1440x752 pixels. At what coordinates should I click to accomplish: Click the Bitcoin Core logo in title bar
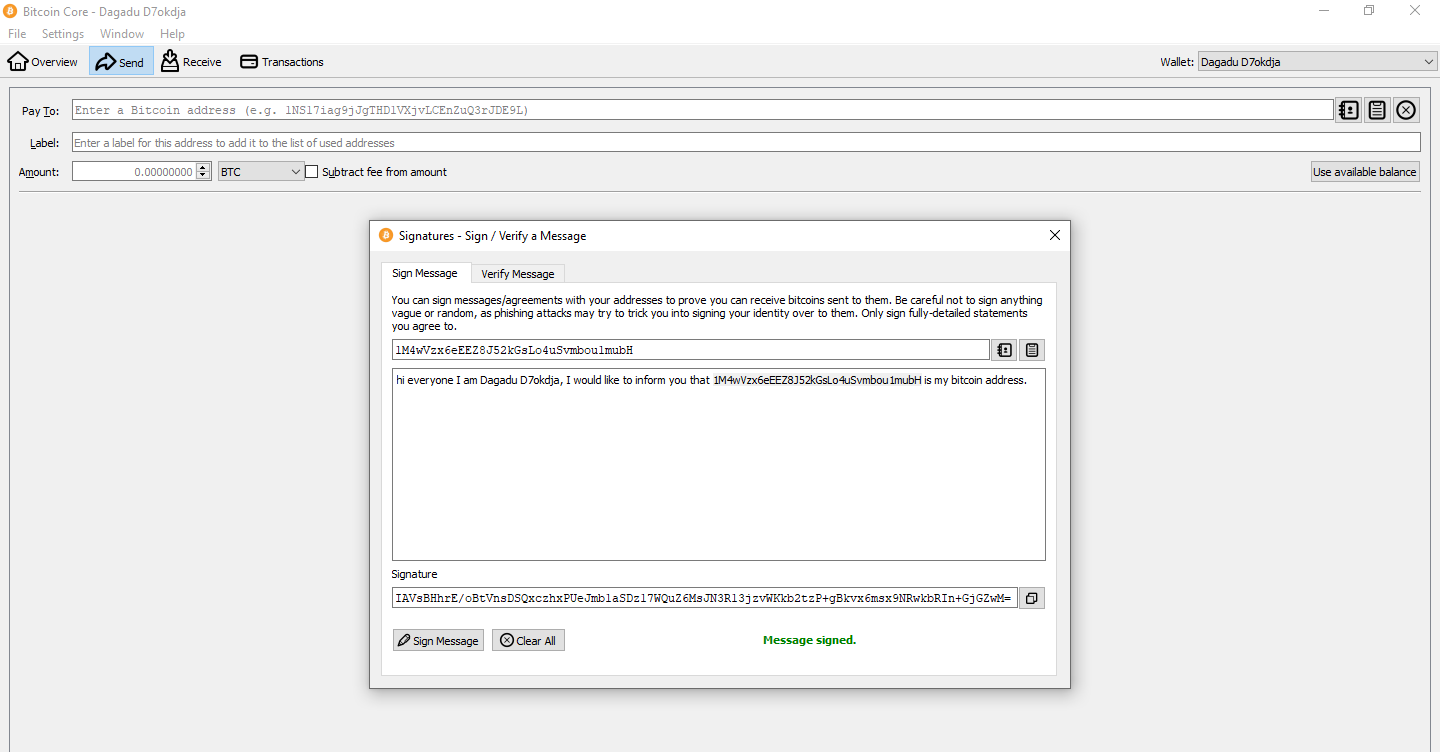11,11
